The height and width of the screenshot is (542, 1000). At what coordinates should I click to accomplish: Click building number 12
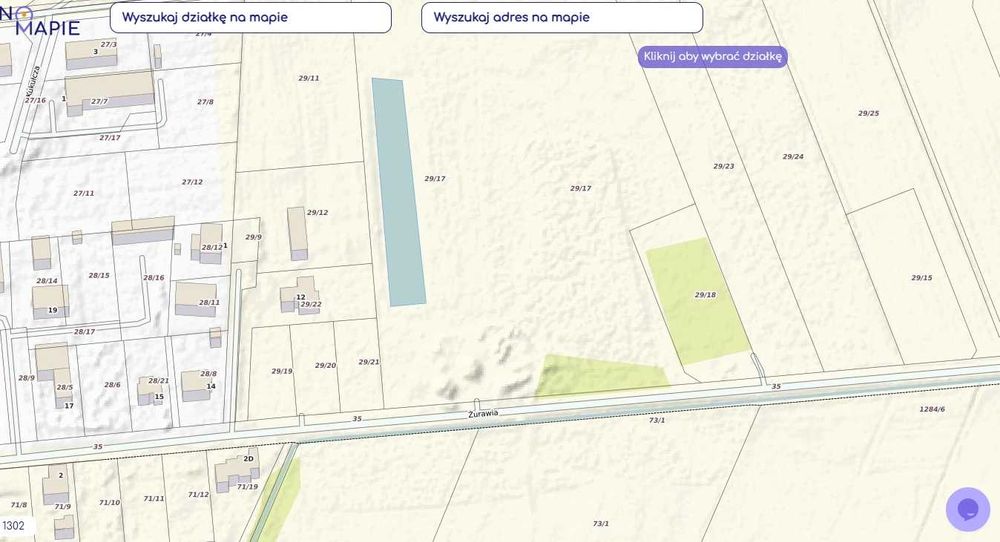(301, 297)
